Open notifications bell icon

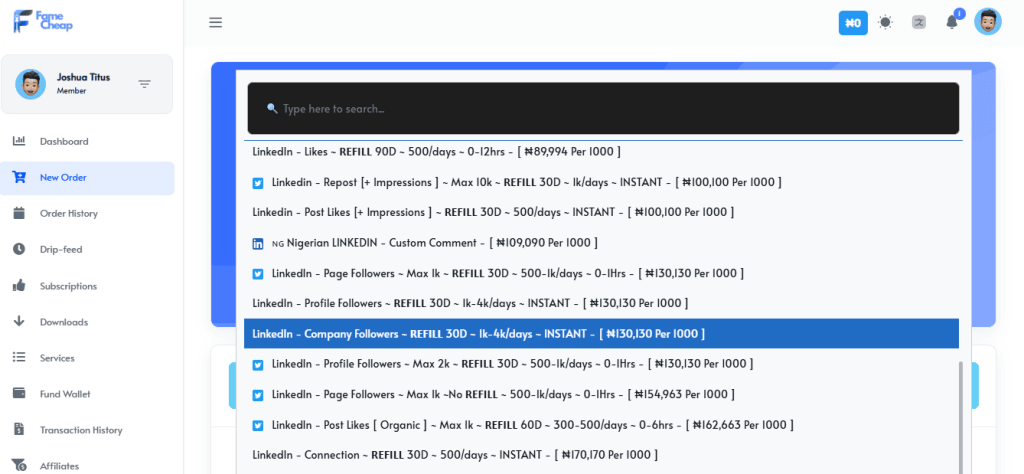[952, 22]
